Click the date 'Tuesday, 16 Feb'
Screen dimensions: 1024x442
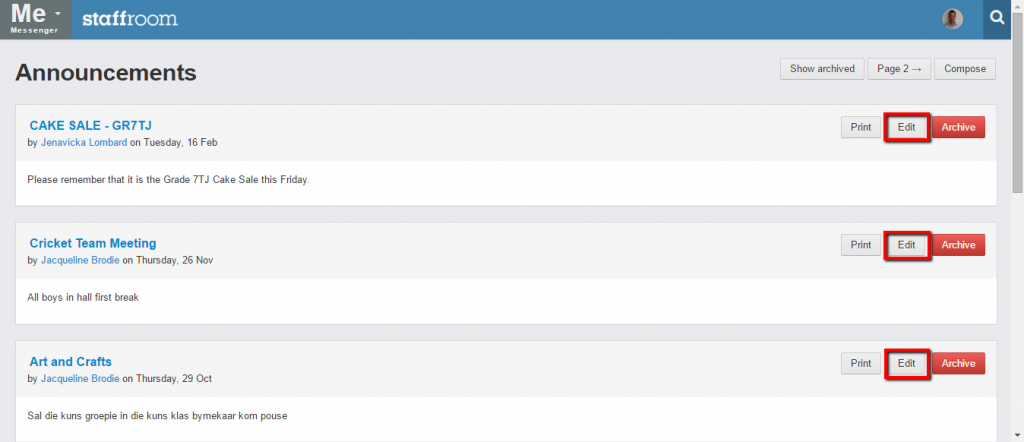pyautogui.click(x=180, y=142)
